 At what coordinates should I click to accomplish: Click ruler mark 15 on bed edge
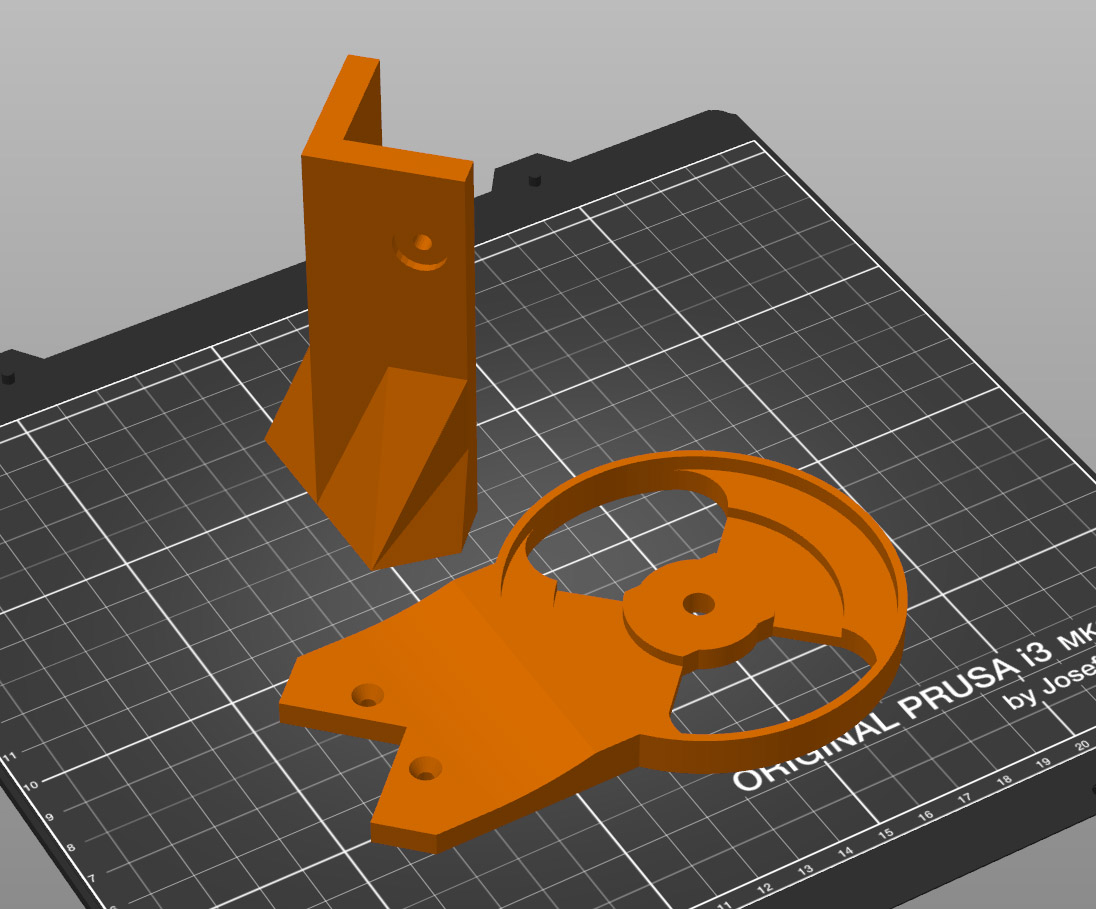886,833
